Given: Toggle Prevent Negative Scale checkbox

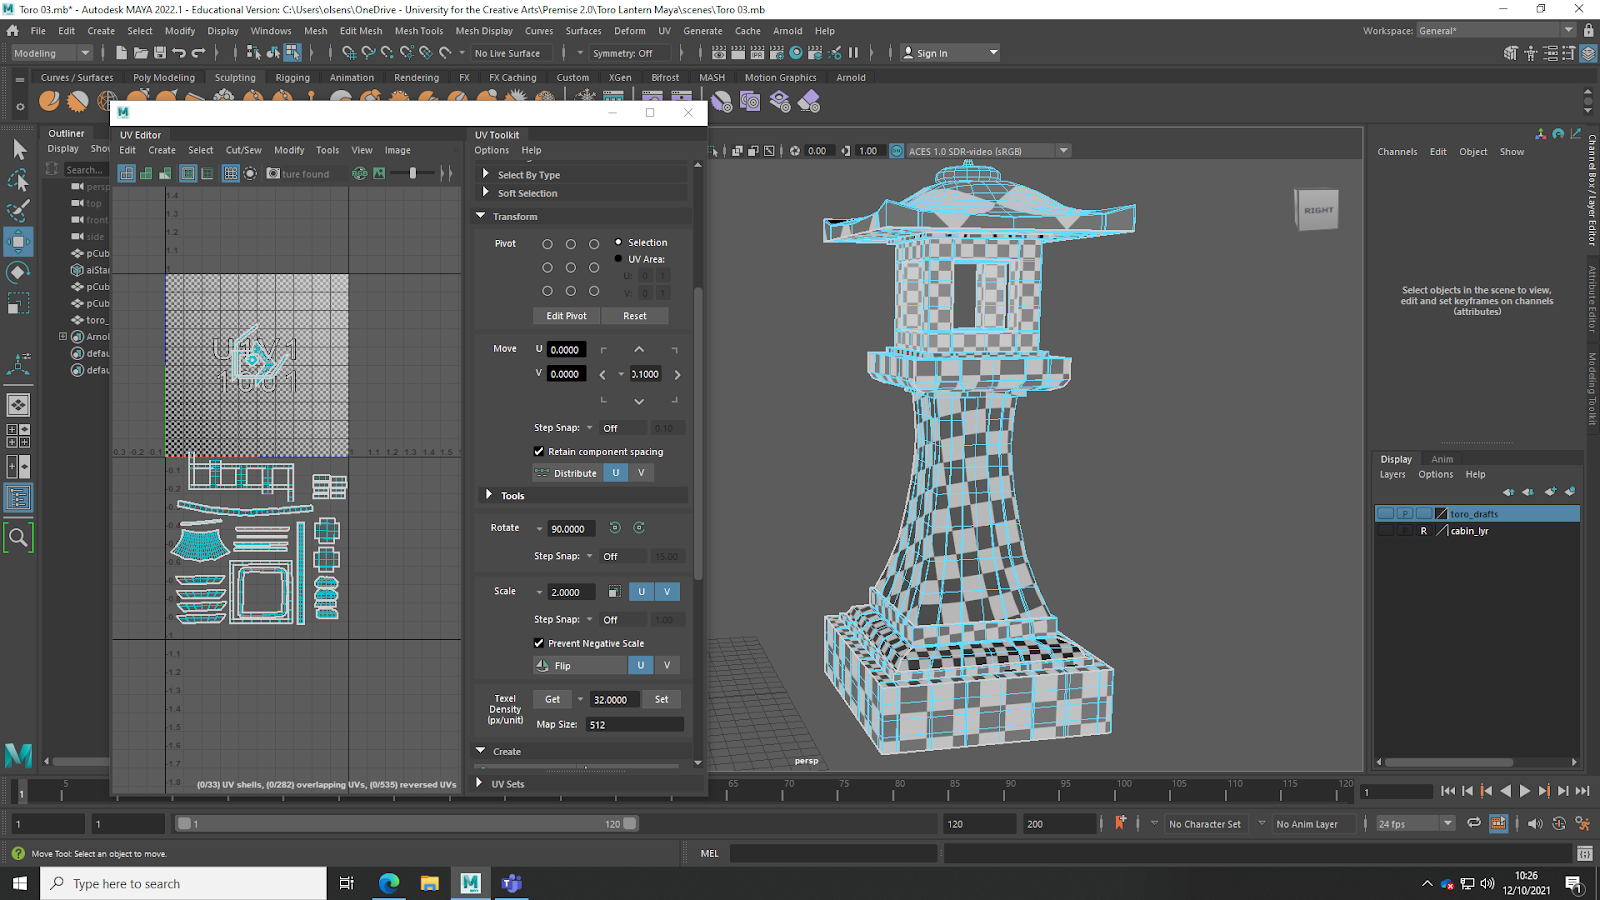Looking at the screenshot, I should tap(539, 643).
